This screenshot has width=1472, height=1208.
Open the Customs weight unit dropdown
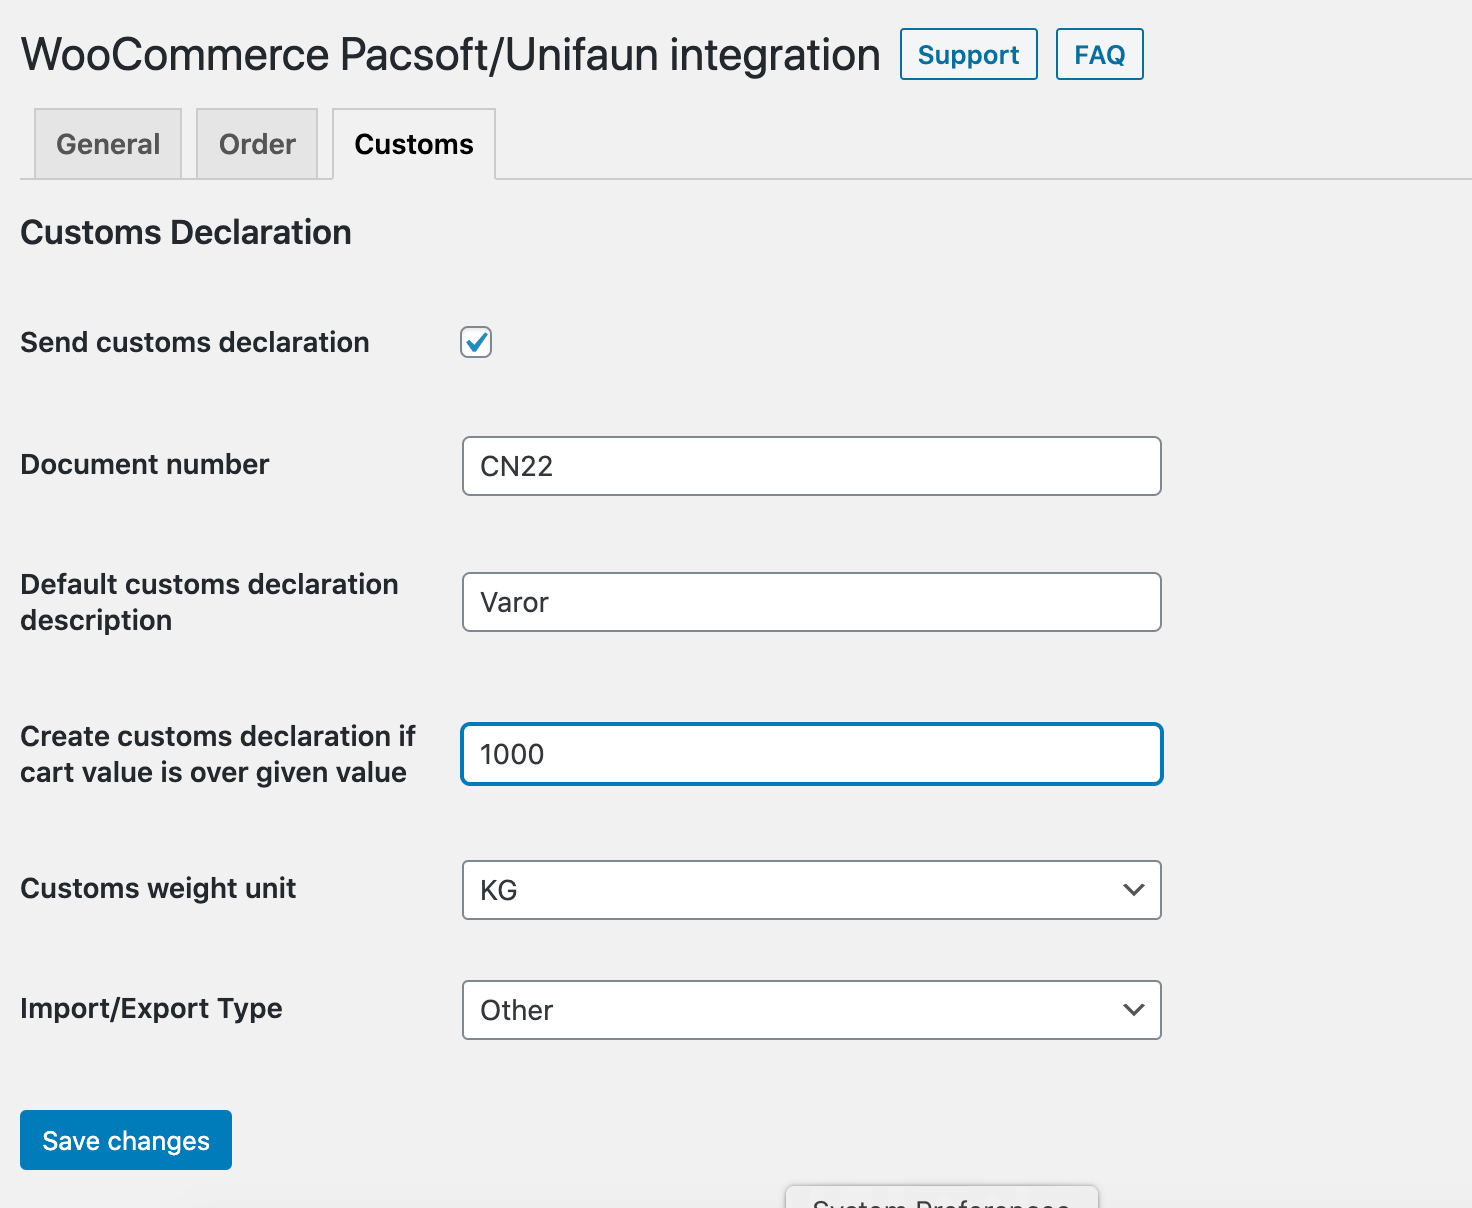[811, 890]
